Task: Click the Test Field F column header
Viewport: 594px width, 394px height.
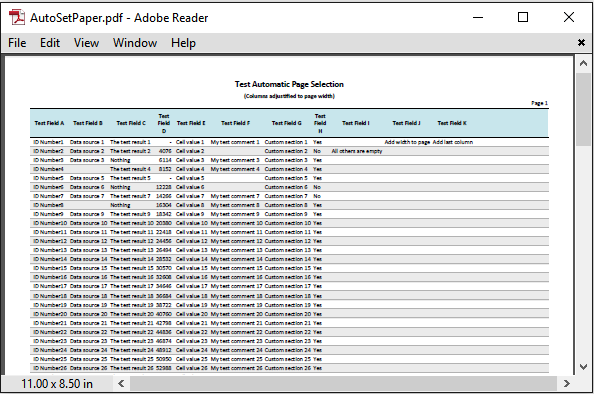Action: [x=236, y=123]
